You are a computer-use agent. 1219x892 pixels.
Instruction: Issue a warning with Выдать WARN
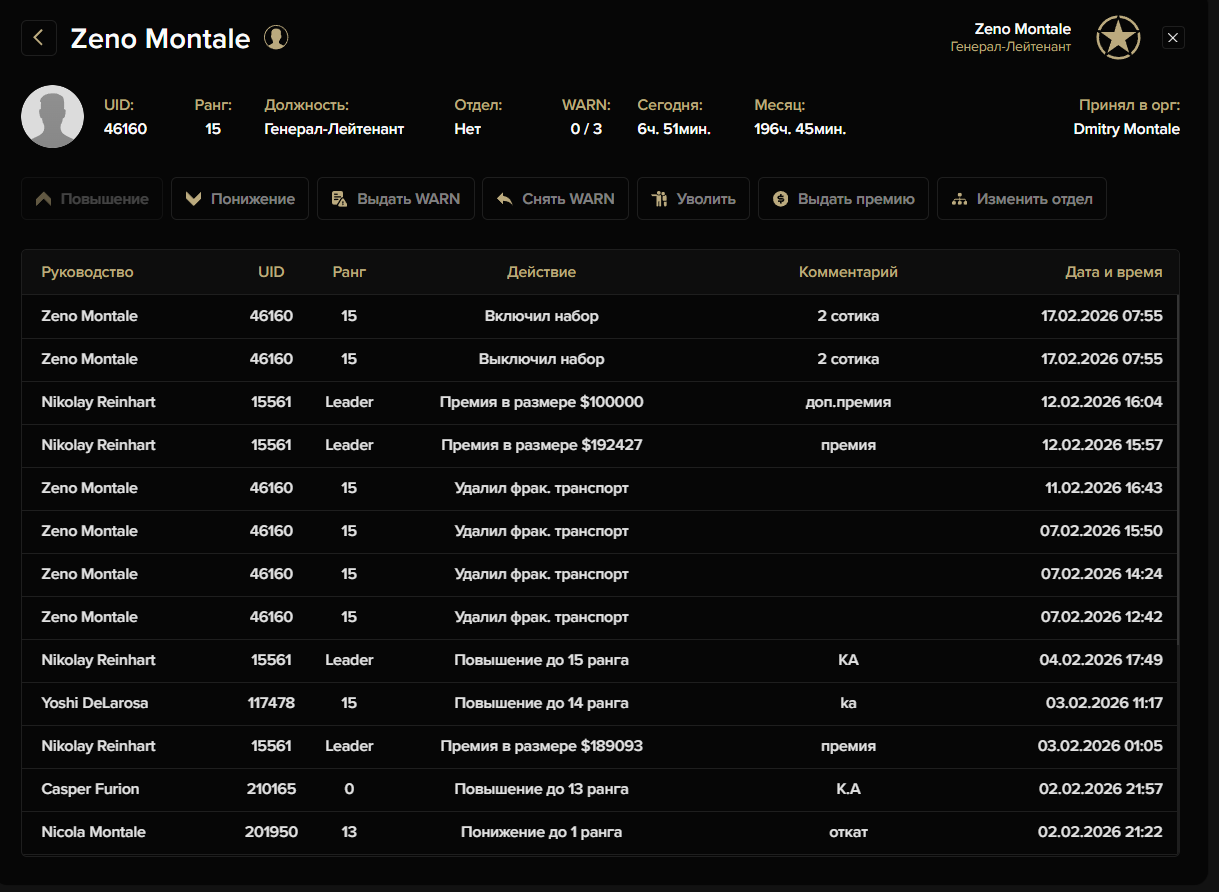396,199
